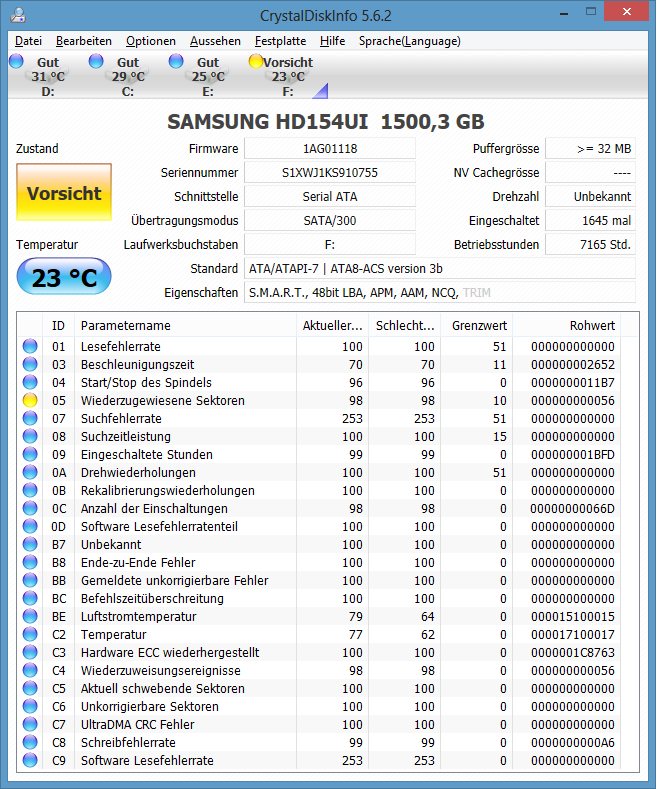Click the status icon for Rekalibrierungswiederholungen

click(30, 491)
